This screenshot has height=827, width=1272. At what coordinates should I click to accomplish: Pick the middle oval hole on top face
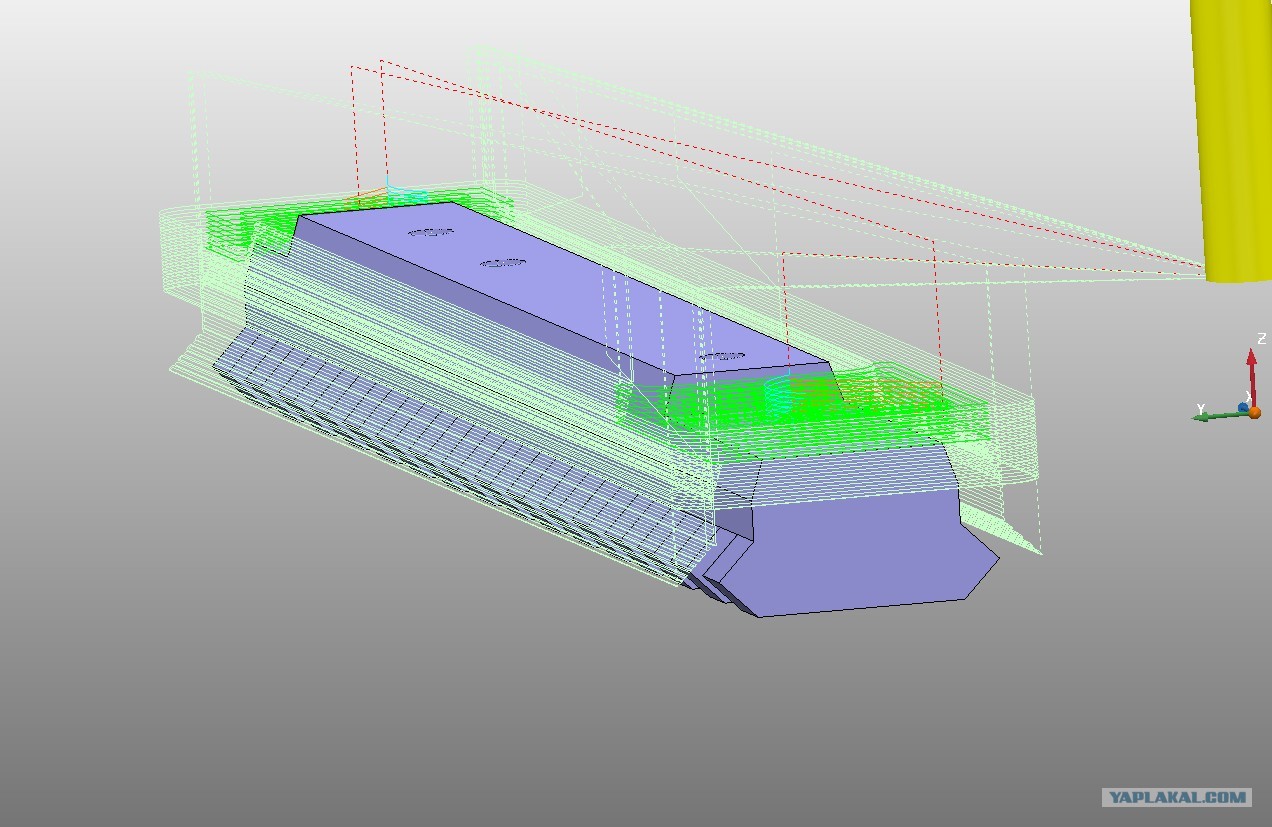point(503,264)
